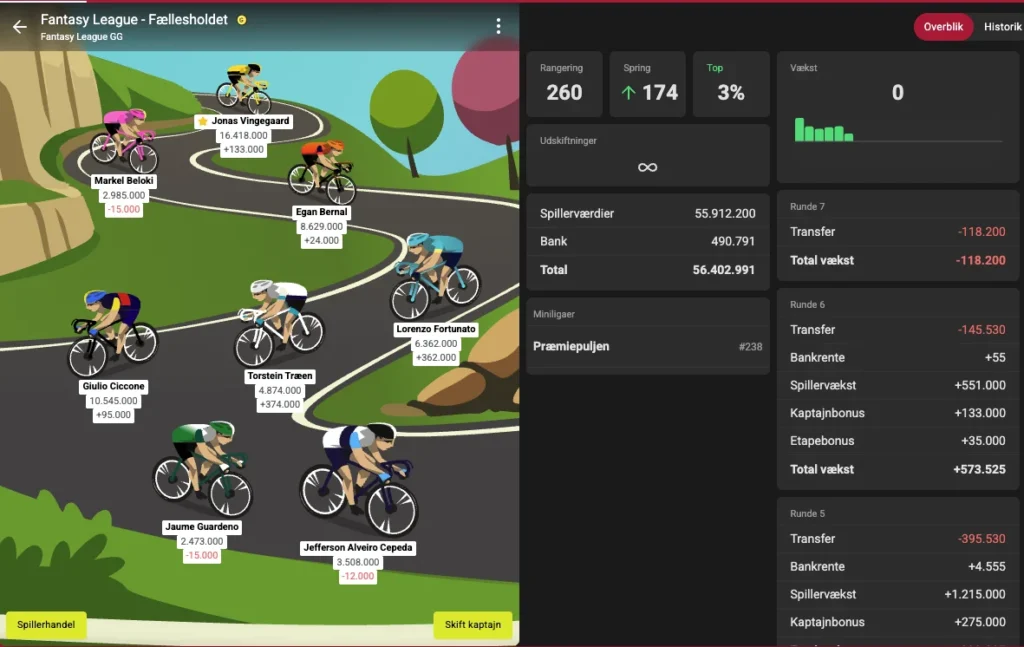Click the Spillerværdier 55.912.200 value
This screenshot has height=647, width=1024.
[725, 213]
